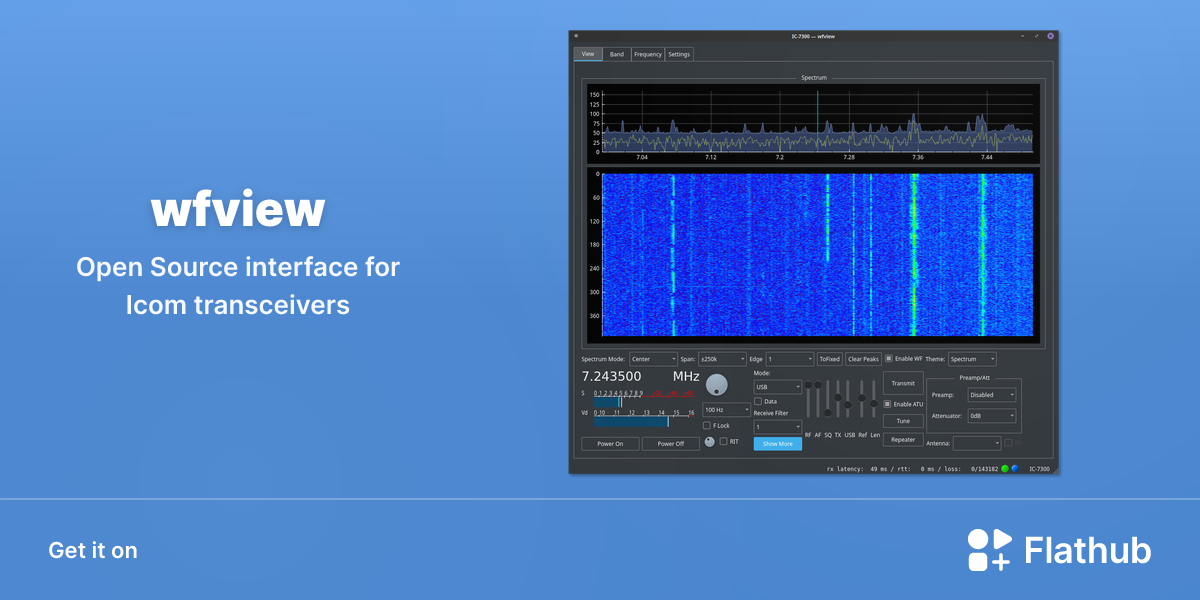This screenshot has width=1200, height=600.
Task: Switch to the Frequency tab
Action: pyautogui.click(x=648, y=54)
